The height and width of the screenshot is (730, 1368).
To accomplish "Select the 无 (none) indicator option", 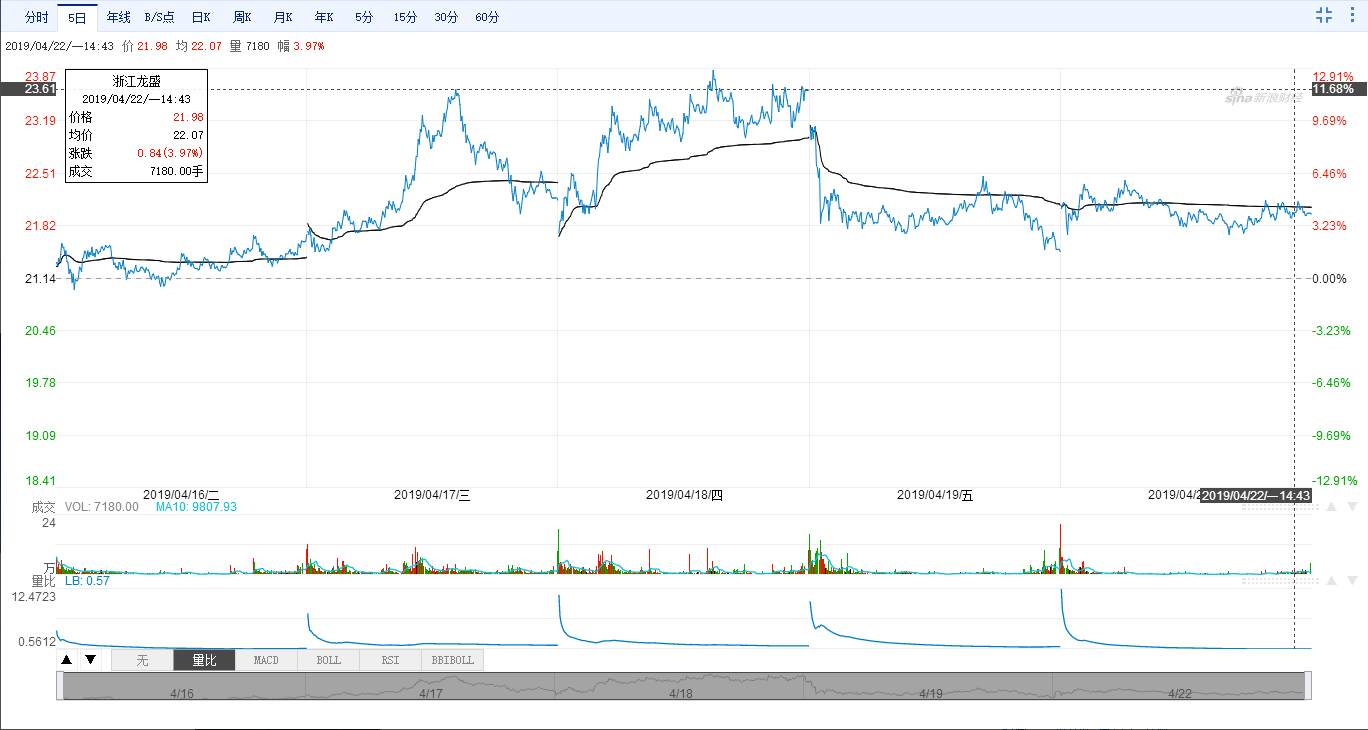I will coord(142,660).
